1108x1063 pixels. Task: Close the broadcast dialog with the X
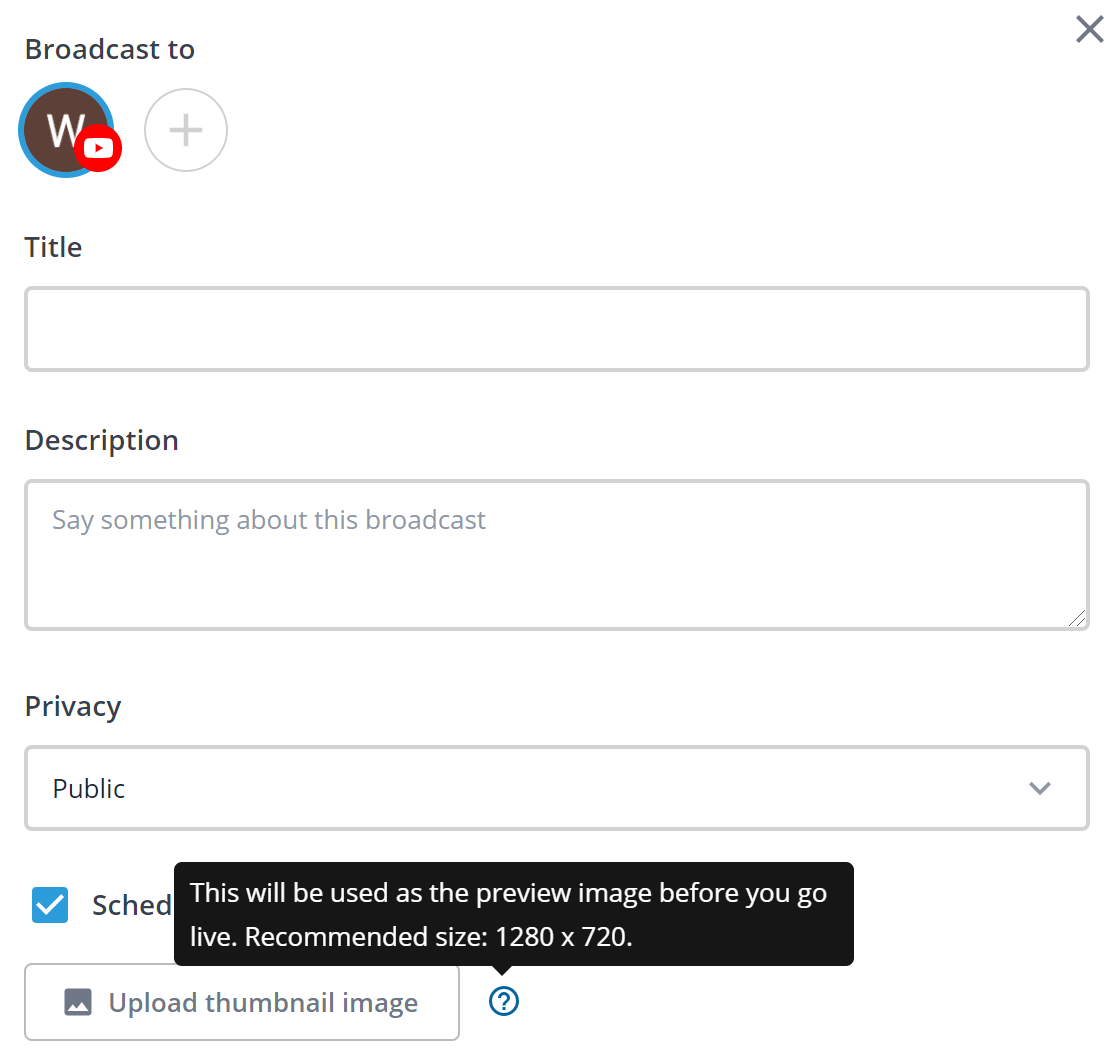(1089, 30)
